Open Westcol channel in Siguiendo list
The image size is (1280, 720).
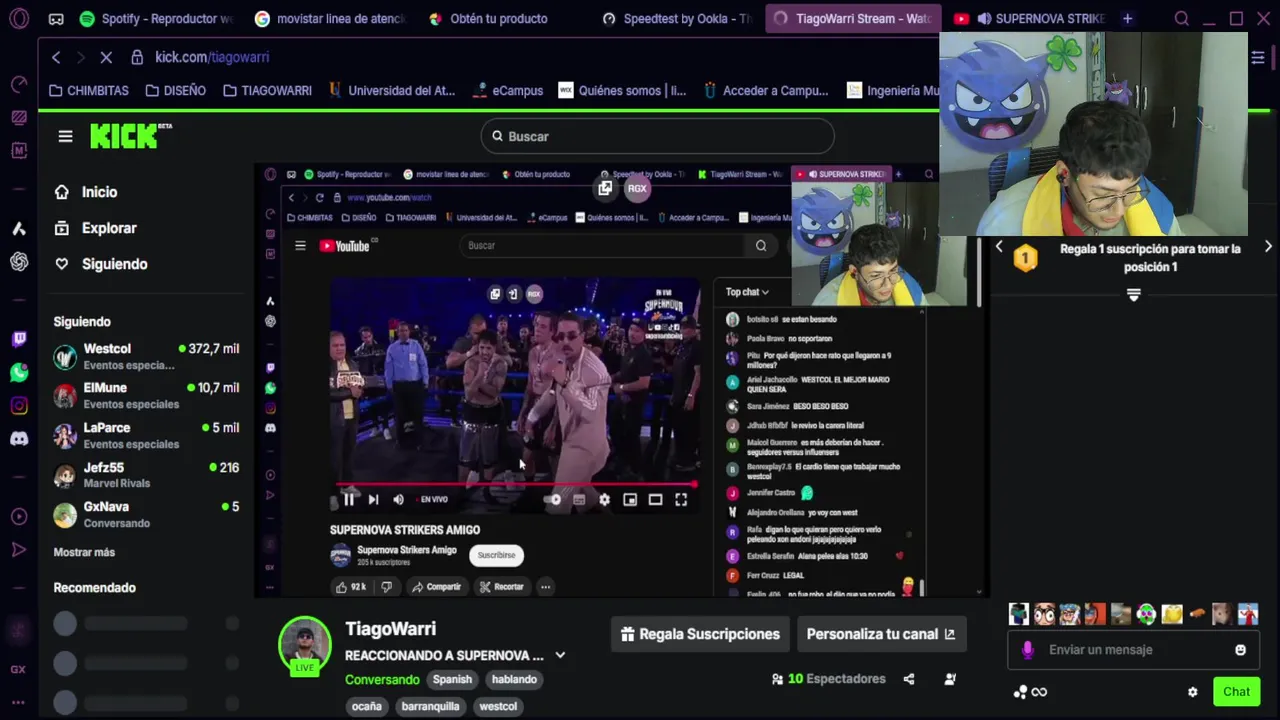[146, 356]
